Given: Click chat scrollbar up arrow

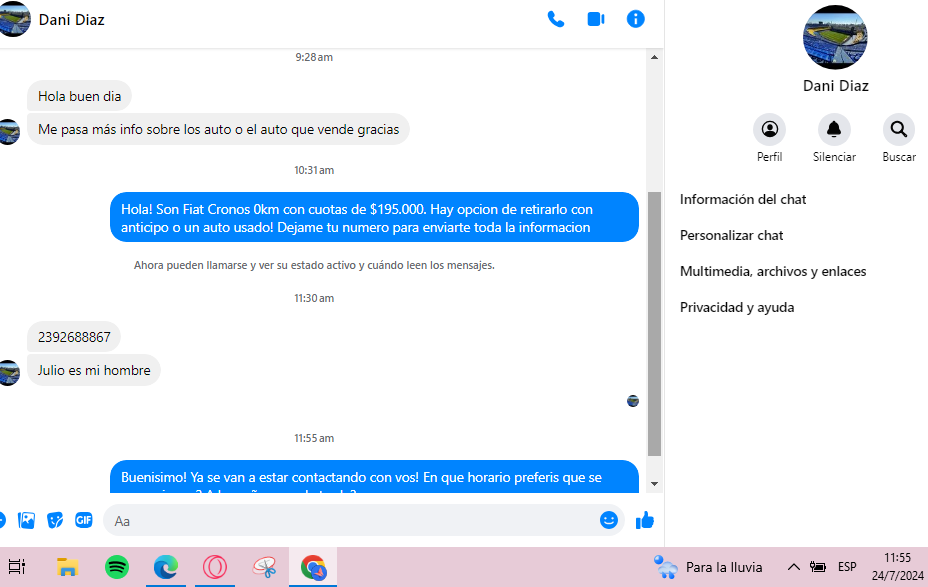Looking at the screenshot, I should click(x=654, y=57).
